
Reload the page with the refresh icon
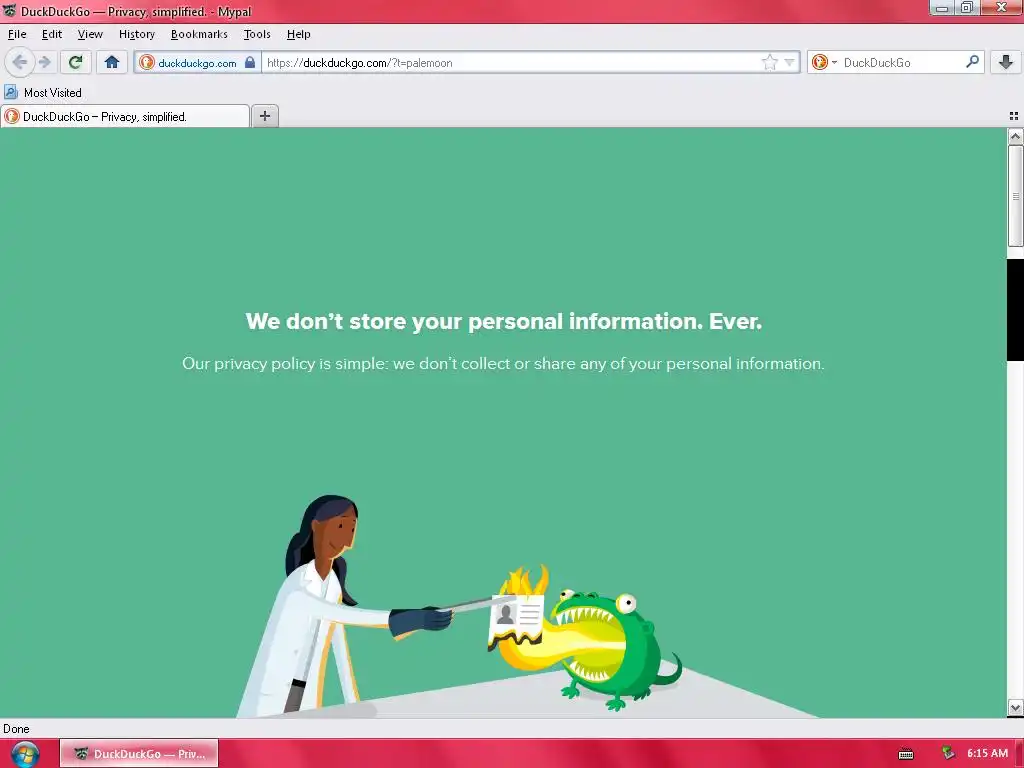point(75,63)
